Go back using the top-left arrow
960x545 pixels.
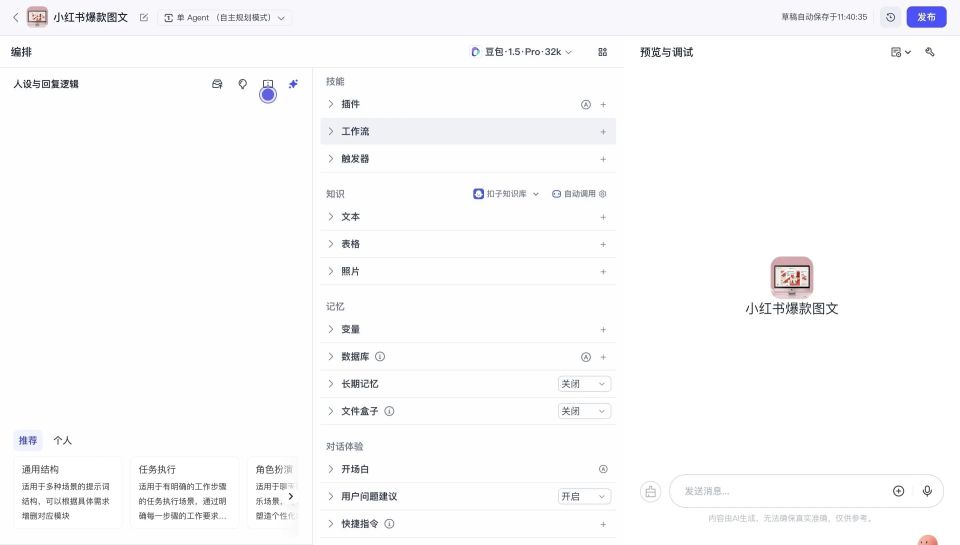16,17
